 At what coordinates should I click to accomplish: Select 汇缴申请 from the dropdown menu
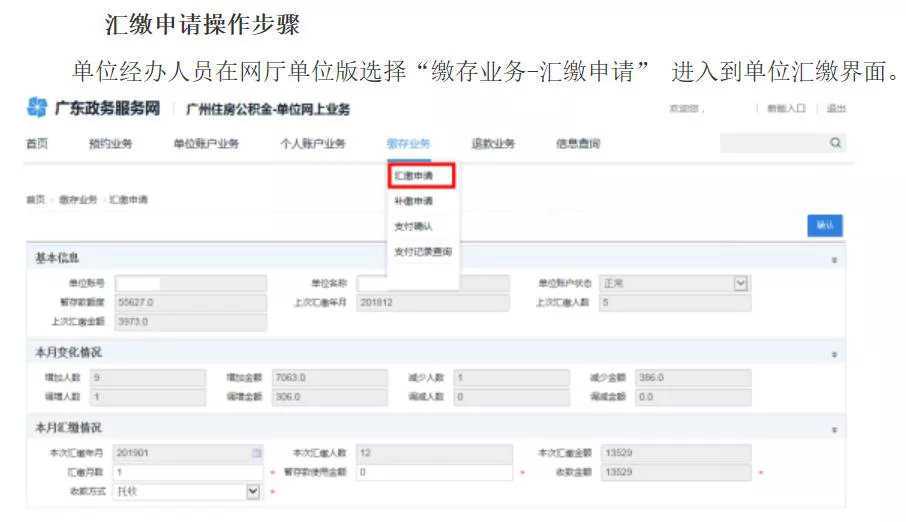click(x=419, y=176)
